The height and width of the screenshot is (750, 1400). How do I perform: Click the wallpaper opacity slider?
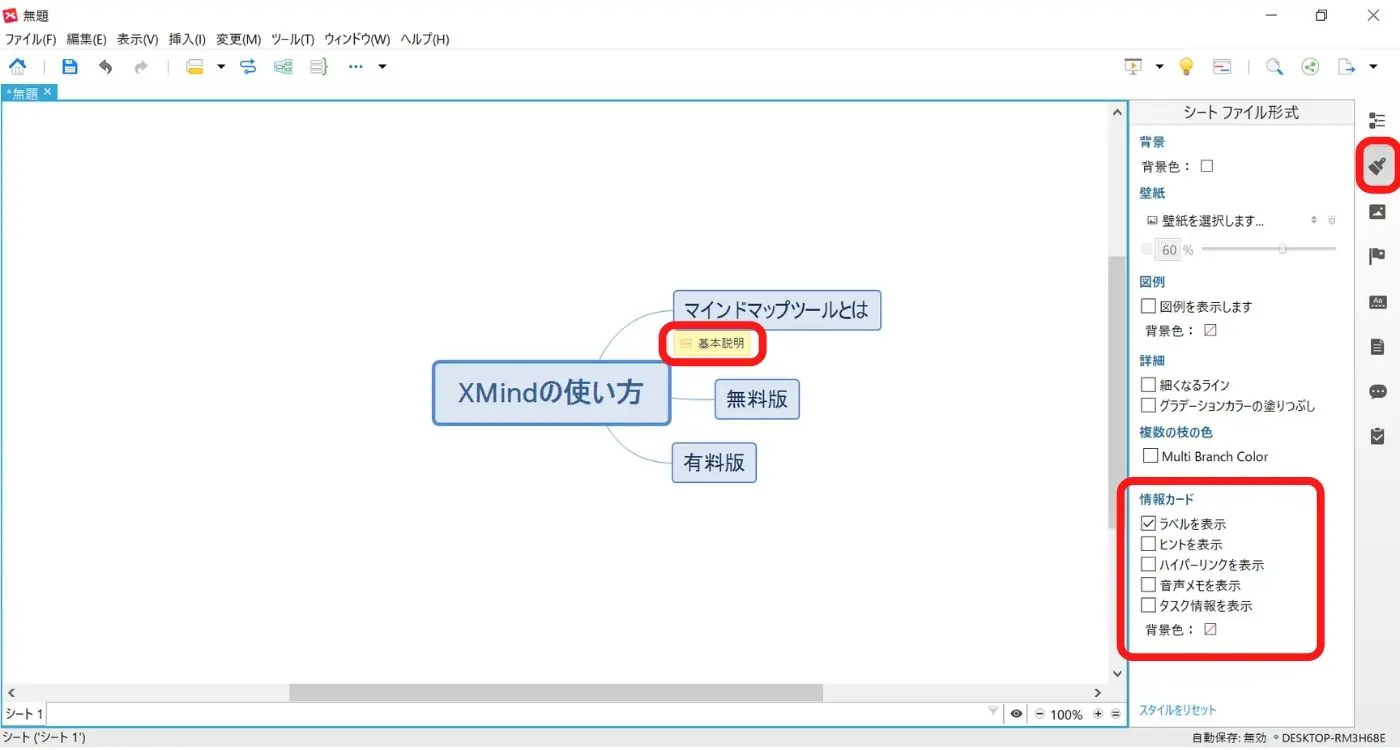click(1268, 249)
